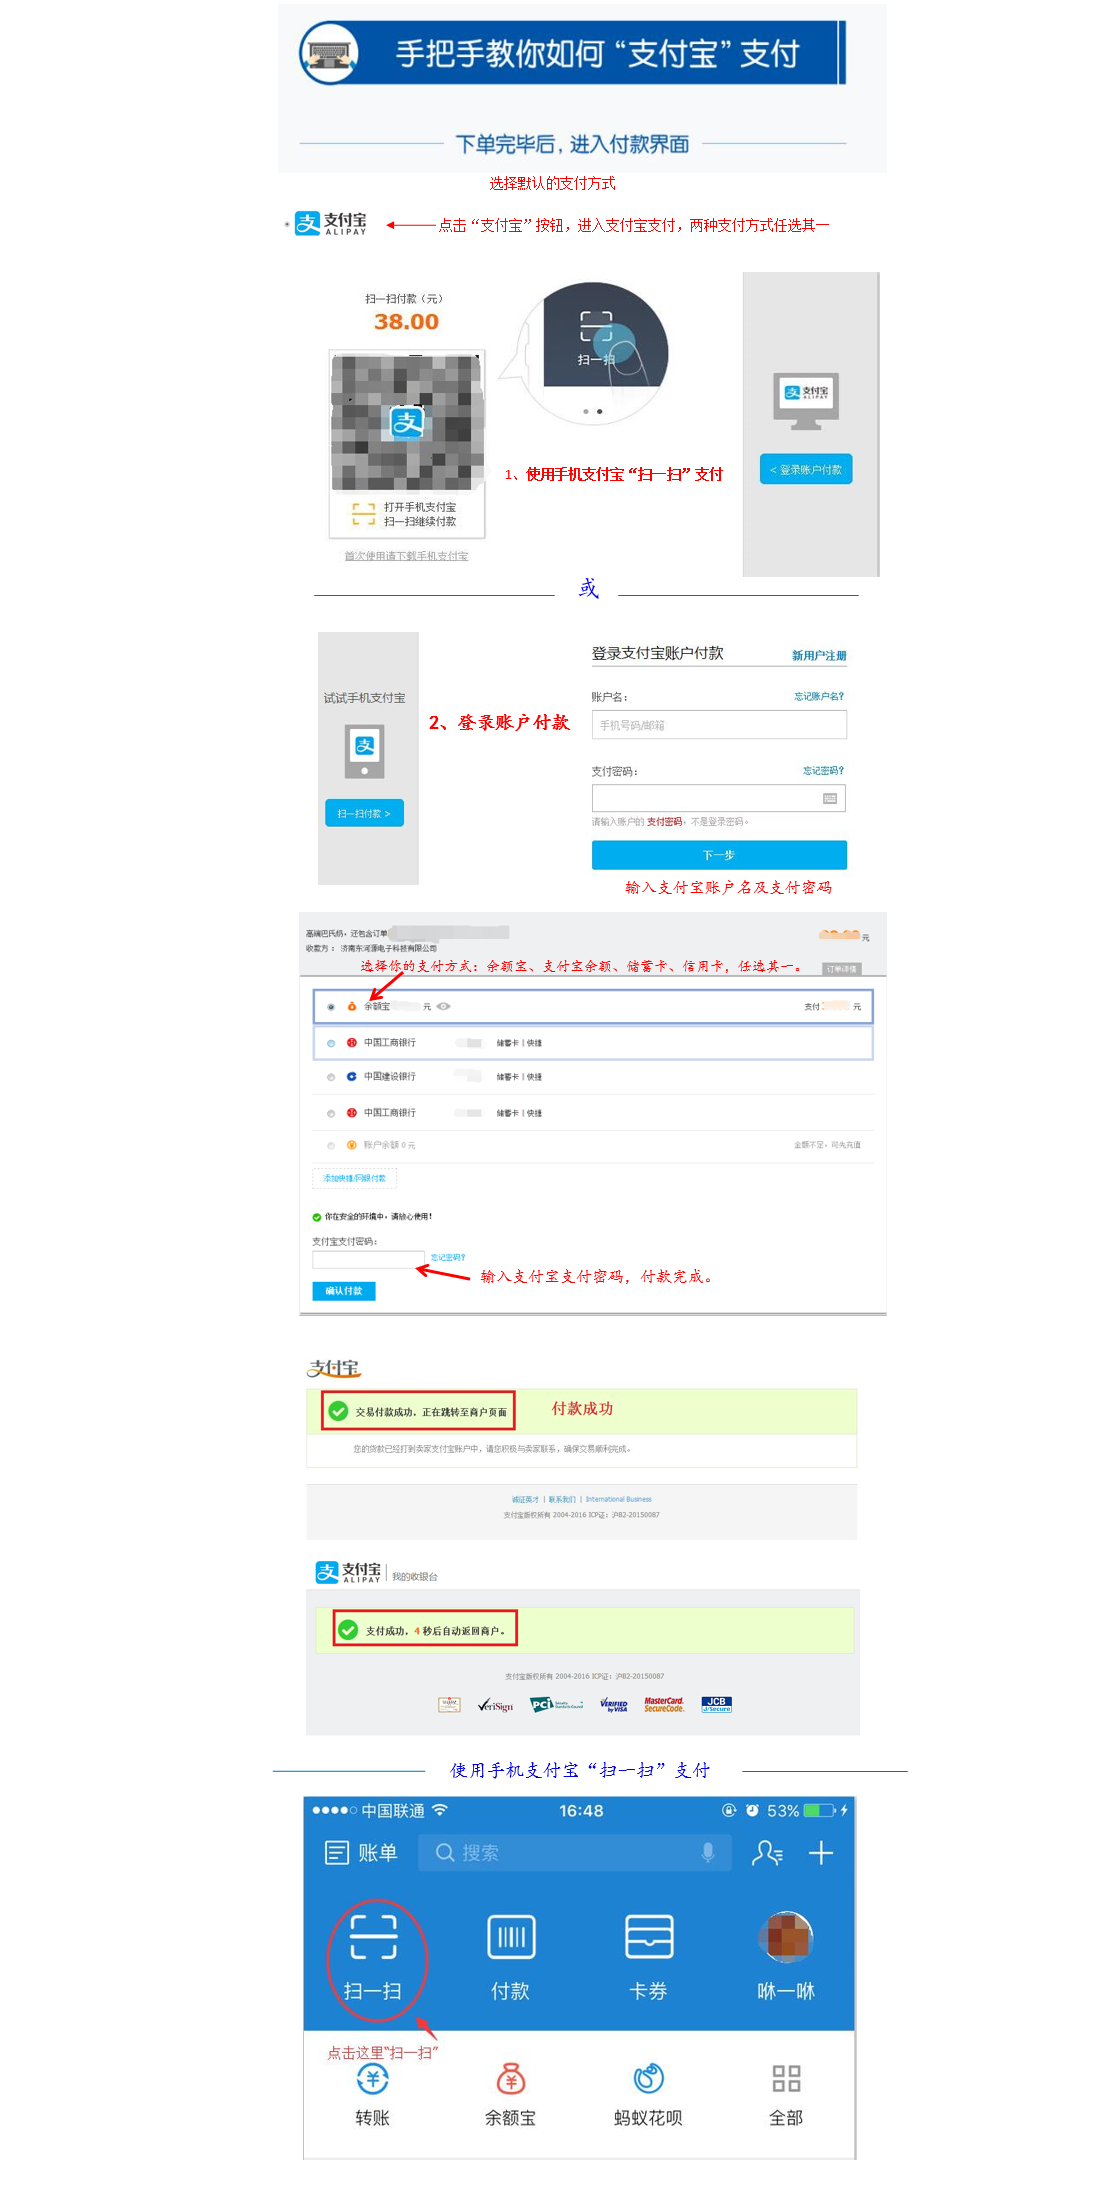This screenshot has height=2200, width=1100.
Task: Click the green check next to 交易付款成功
Action: point(338,1411)
